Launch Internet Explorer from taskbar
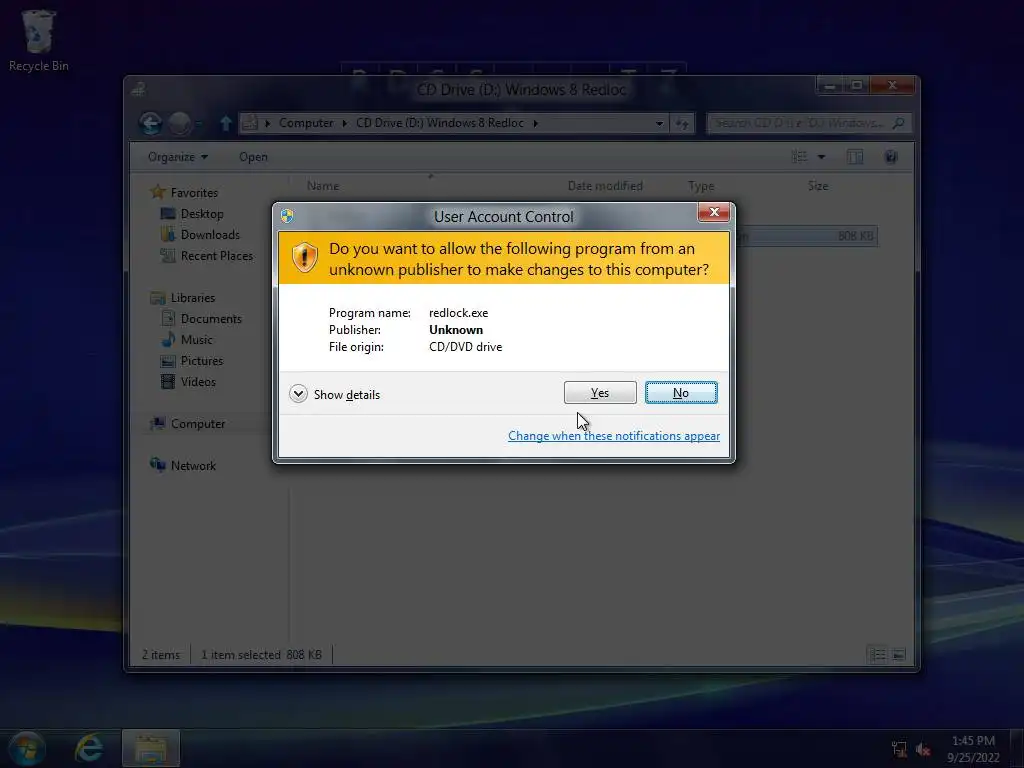Image resolution: width=1024 pixels, height=768 pixels. [89, 748]
